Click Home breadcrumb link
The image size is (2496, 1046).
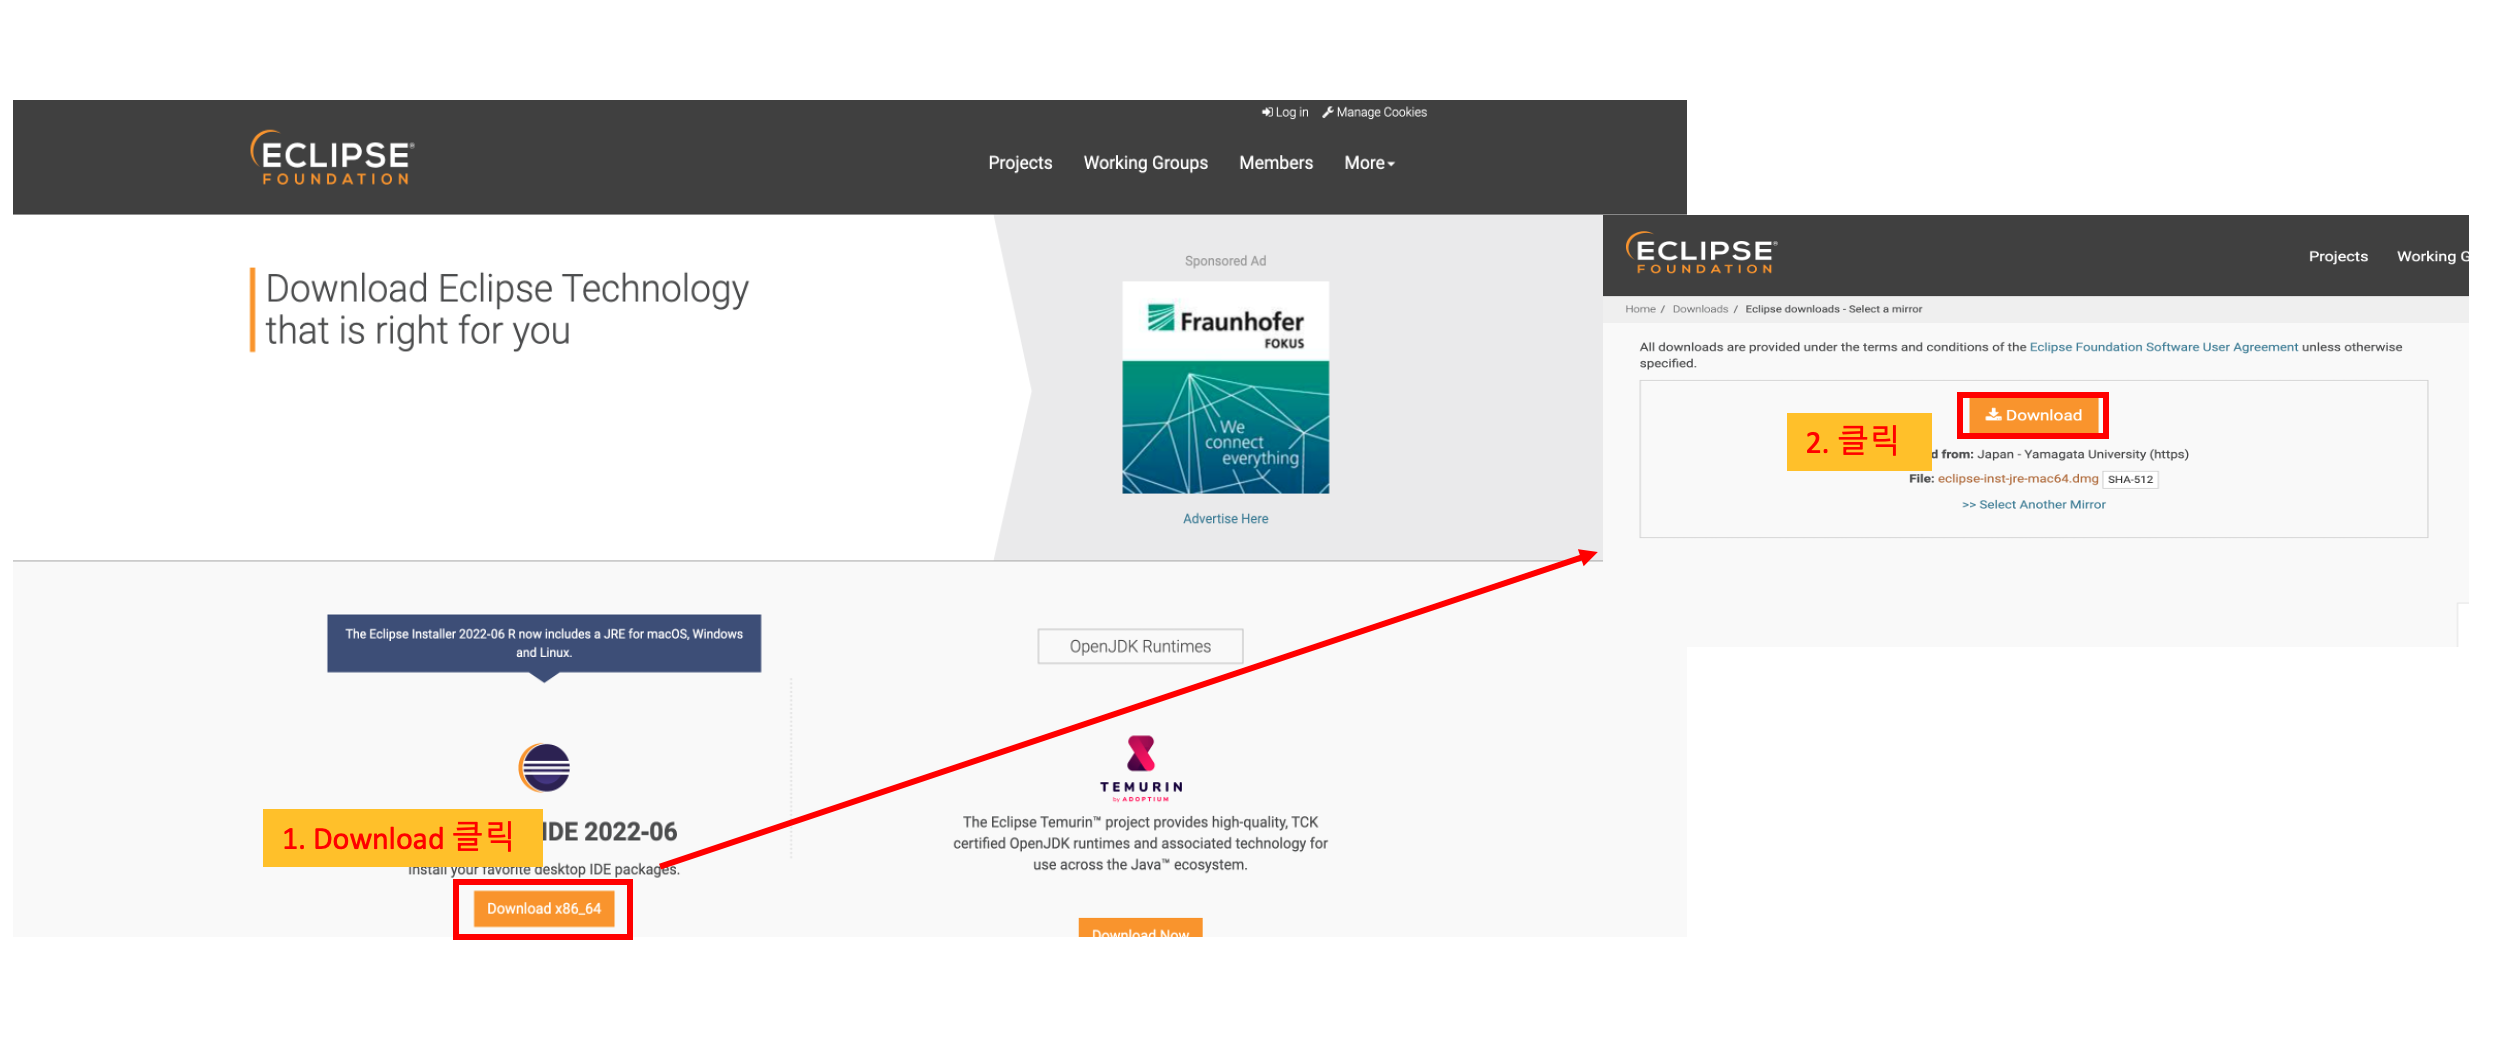(1640, 309)
